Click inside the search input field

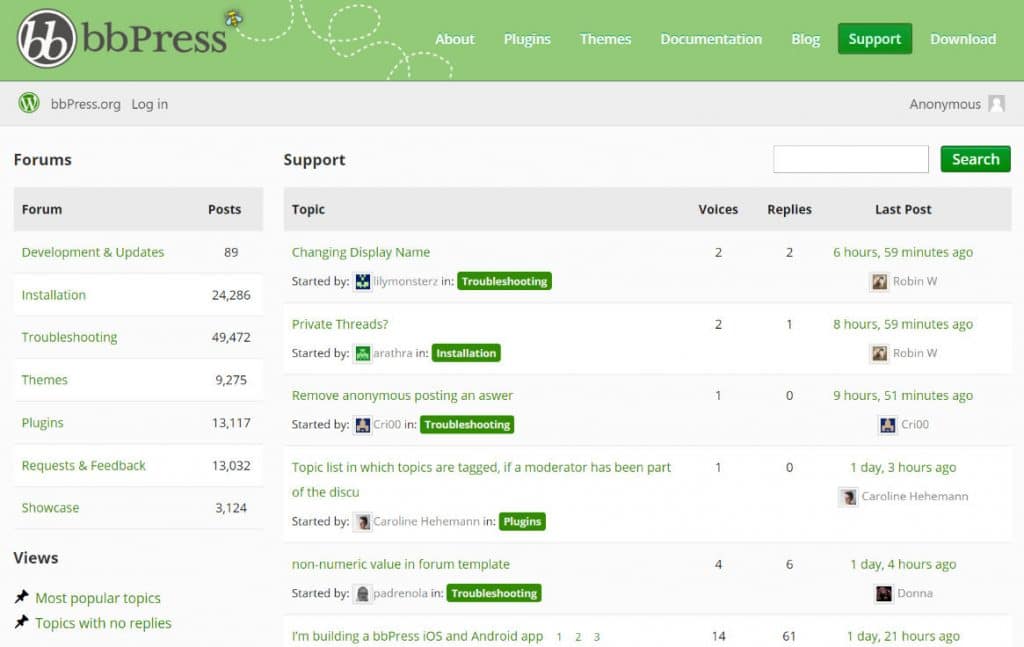(x=850, y=158)
